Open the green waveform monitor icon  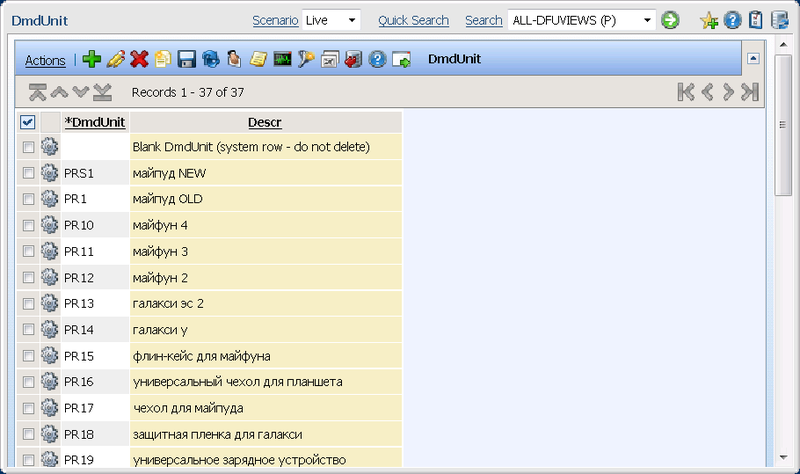coord(282,59)
